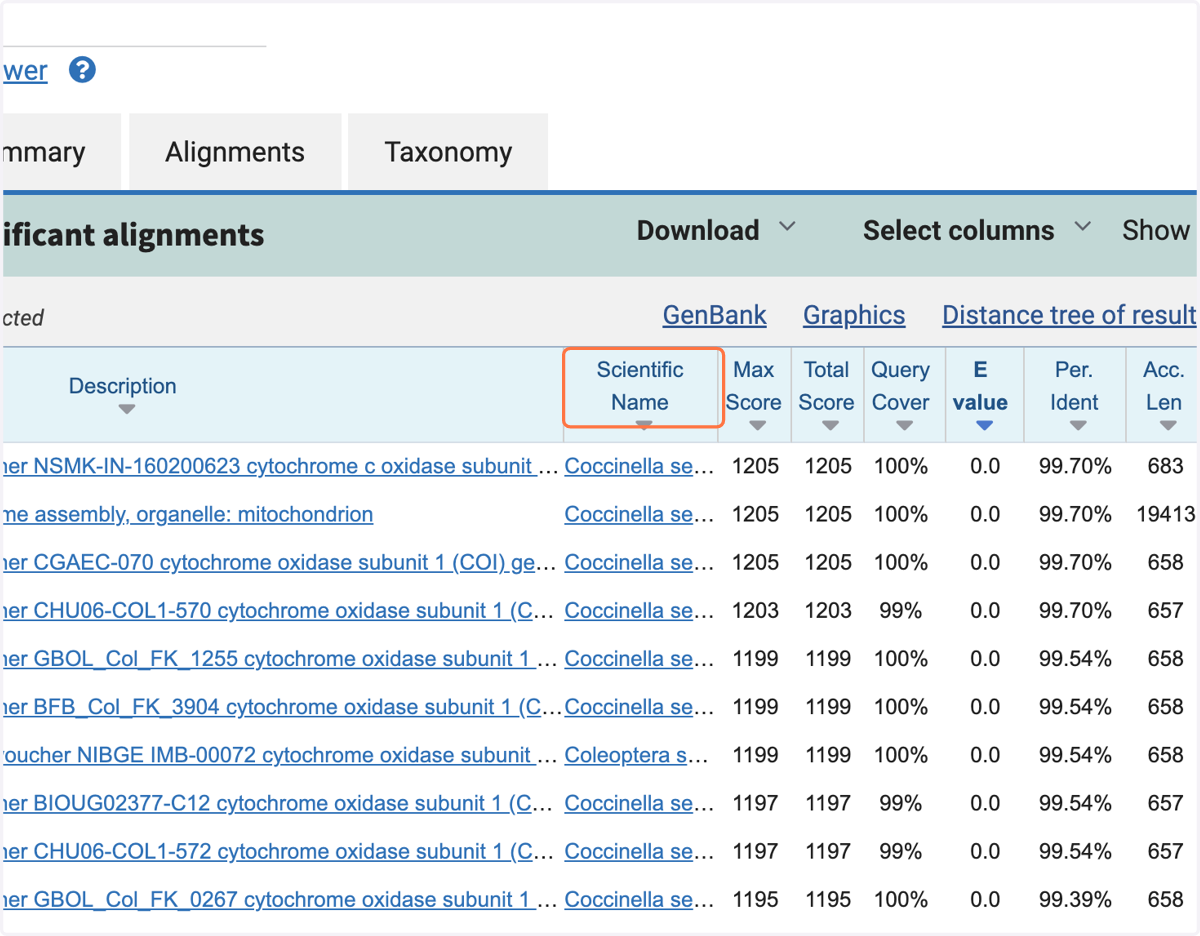Select the 99.39% identity value

1075,899
